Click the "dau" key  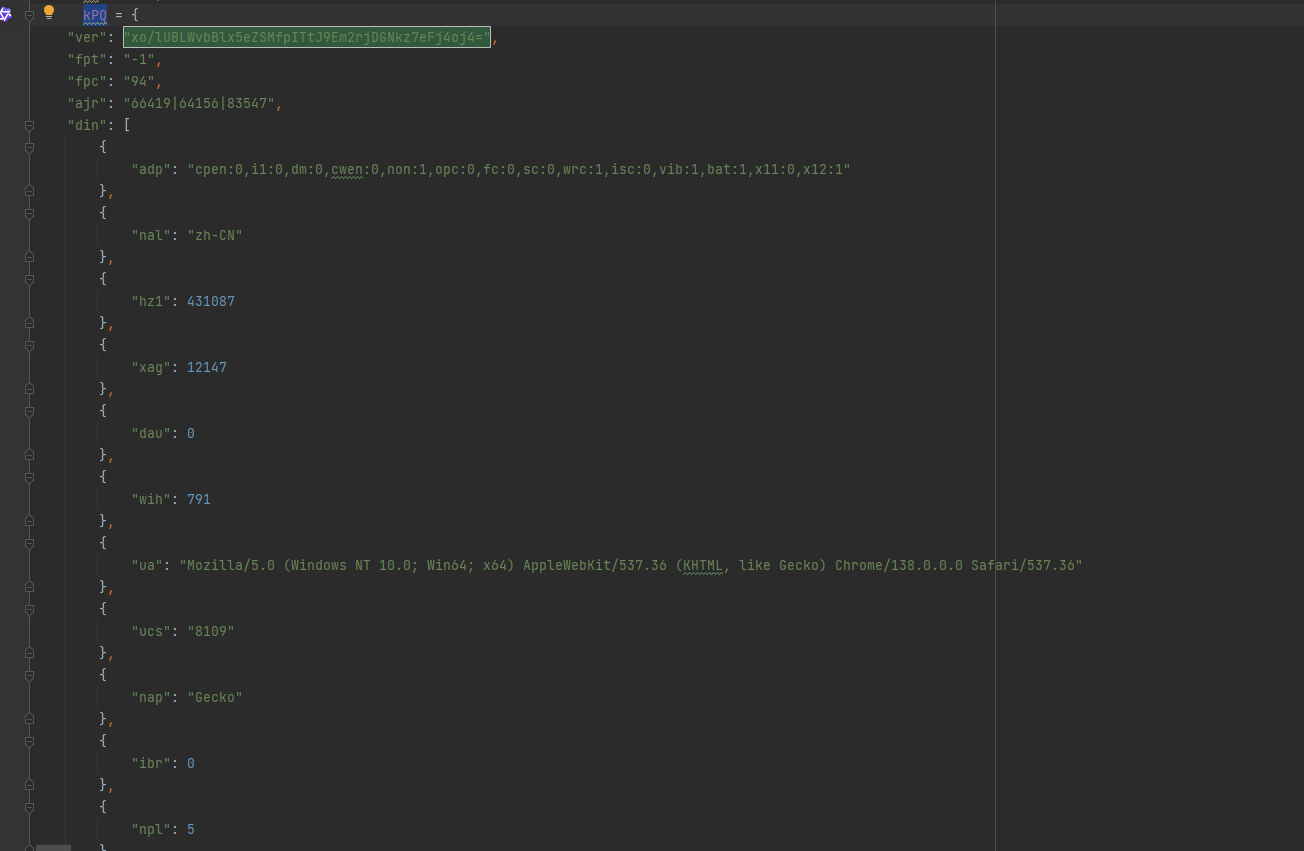[x=151, y=433]
